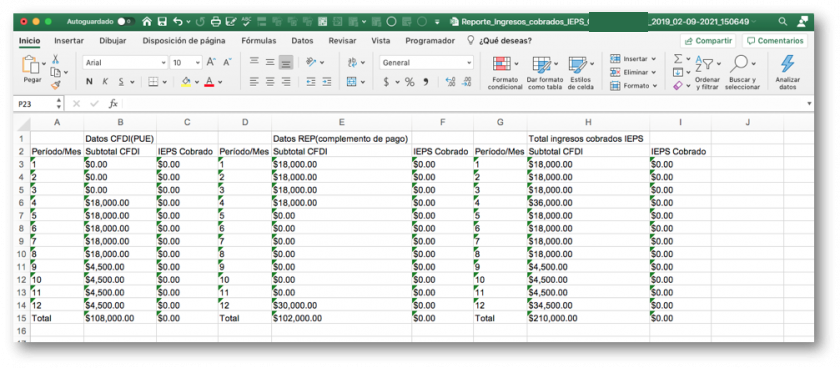Align text to top
Screen dimensions: 840x368
[x=254, y=62]
